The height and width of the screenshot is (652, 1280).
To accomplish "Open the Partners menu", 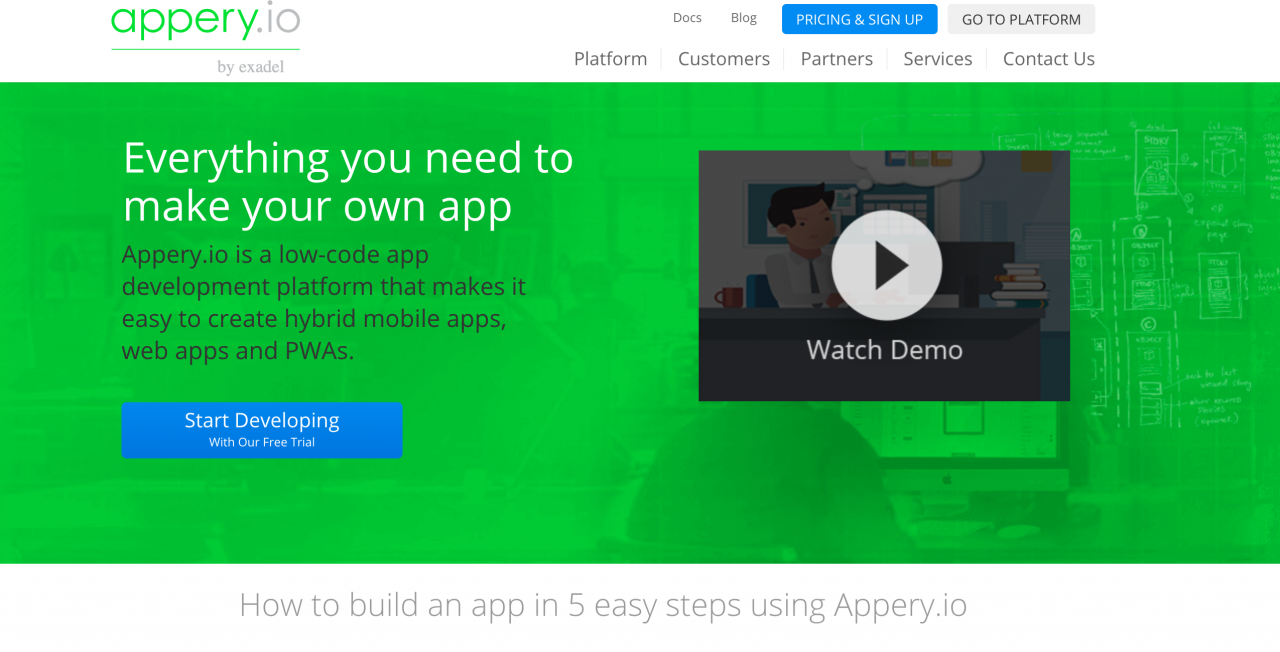I will tap(837, 59).
